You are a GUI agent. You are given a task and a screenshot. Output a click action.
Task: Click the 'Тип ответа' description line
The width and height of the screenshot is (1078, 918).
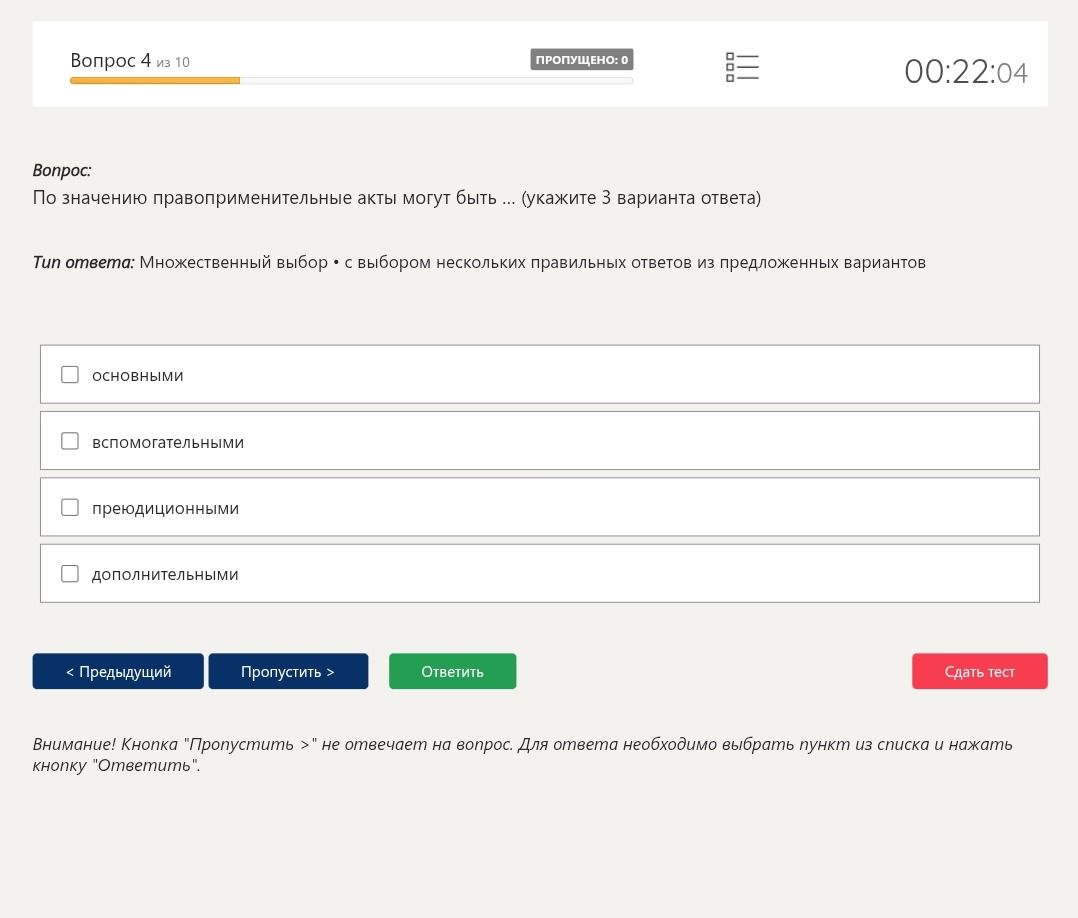tap(479, 263)
